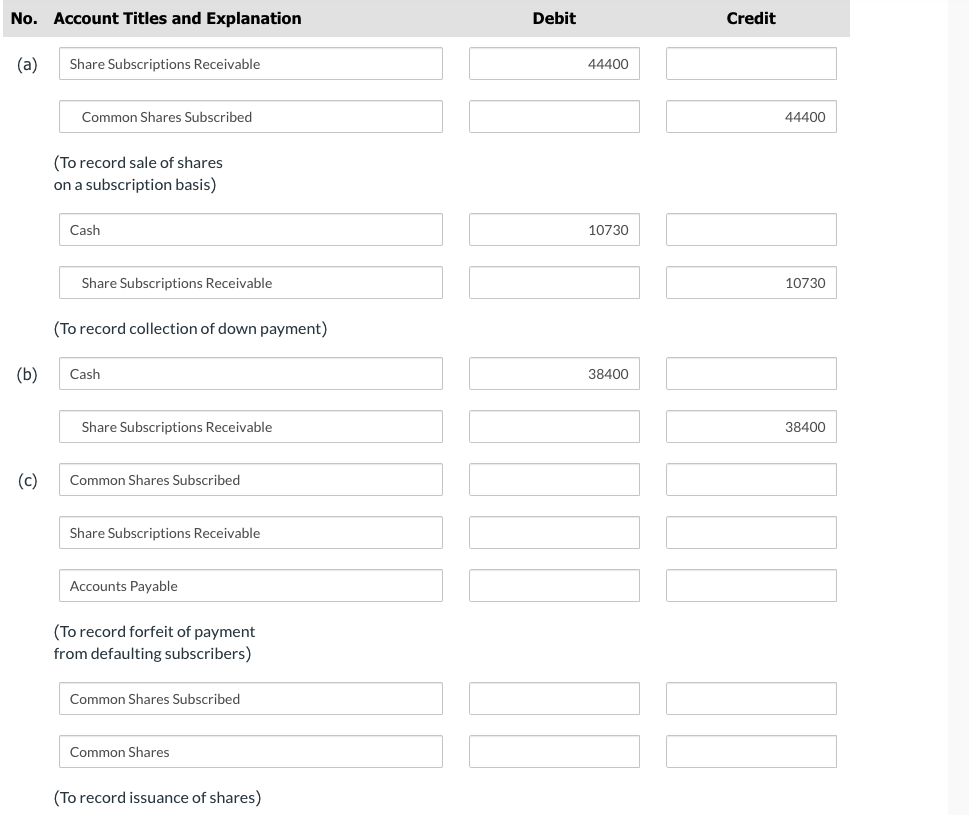Click the 'Debit' column header
Image resolution: width=969 pixels, height=815 pixels.
click(554, 19)
